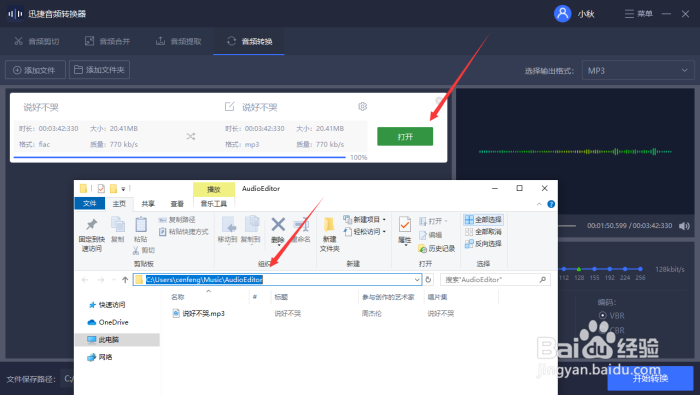Click the 复制 copy icon in the ribbon
Screen dimensions: 700x395
[118, 224]
